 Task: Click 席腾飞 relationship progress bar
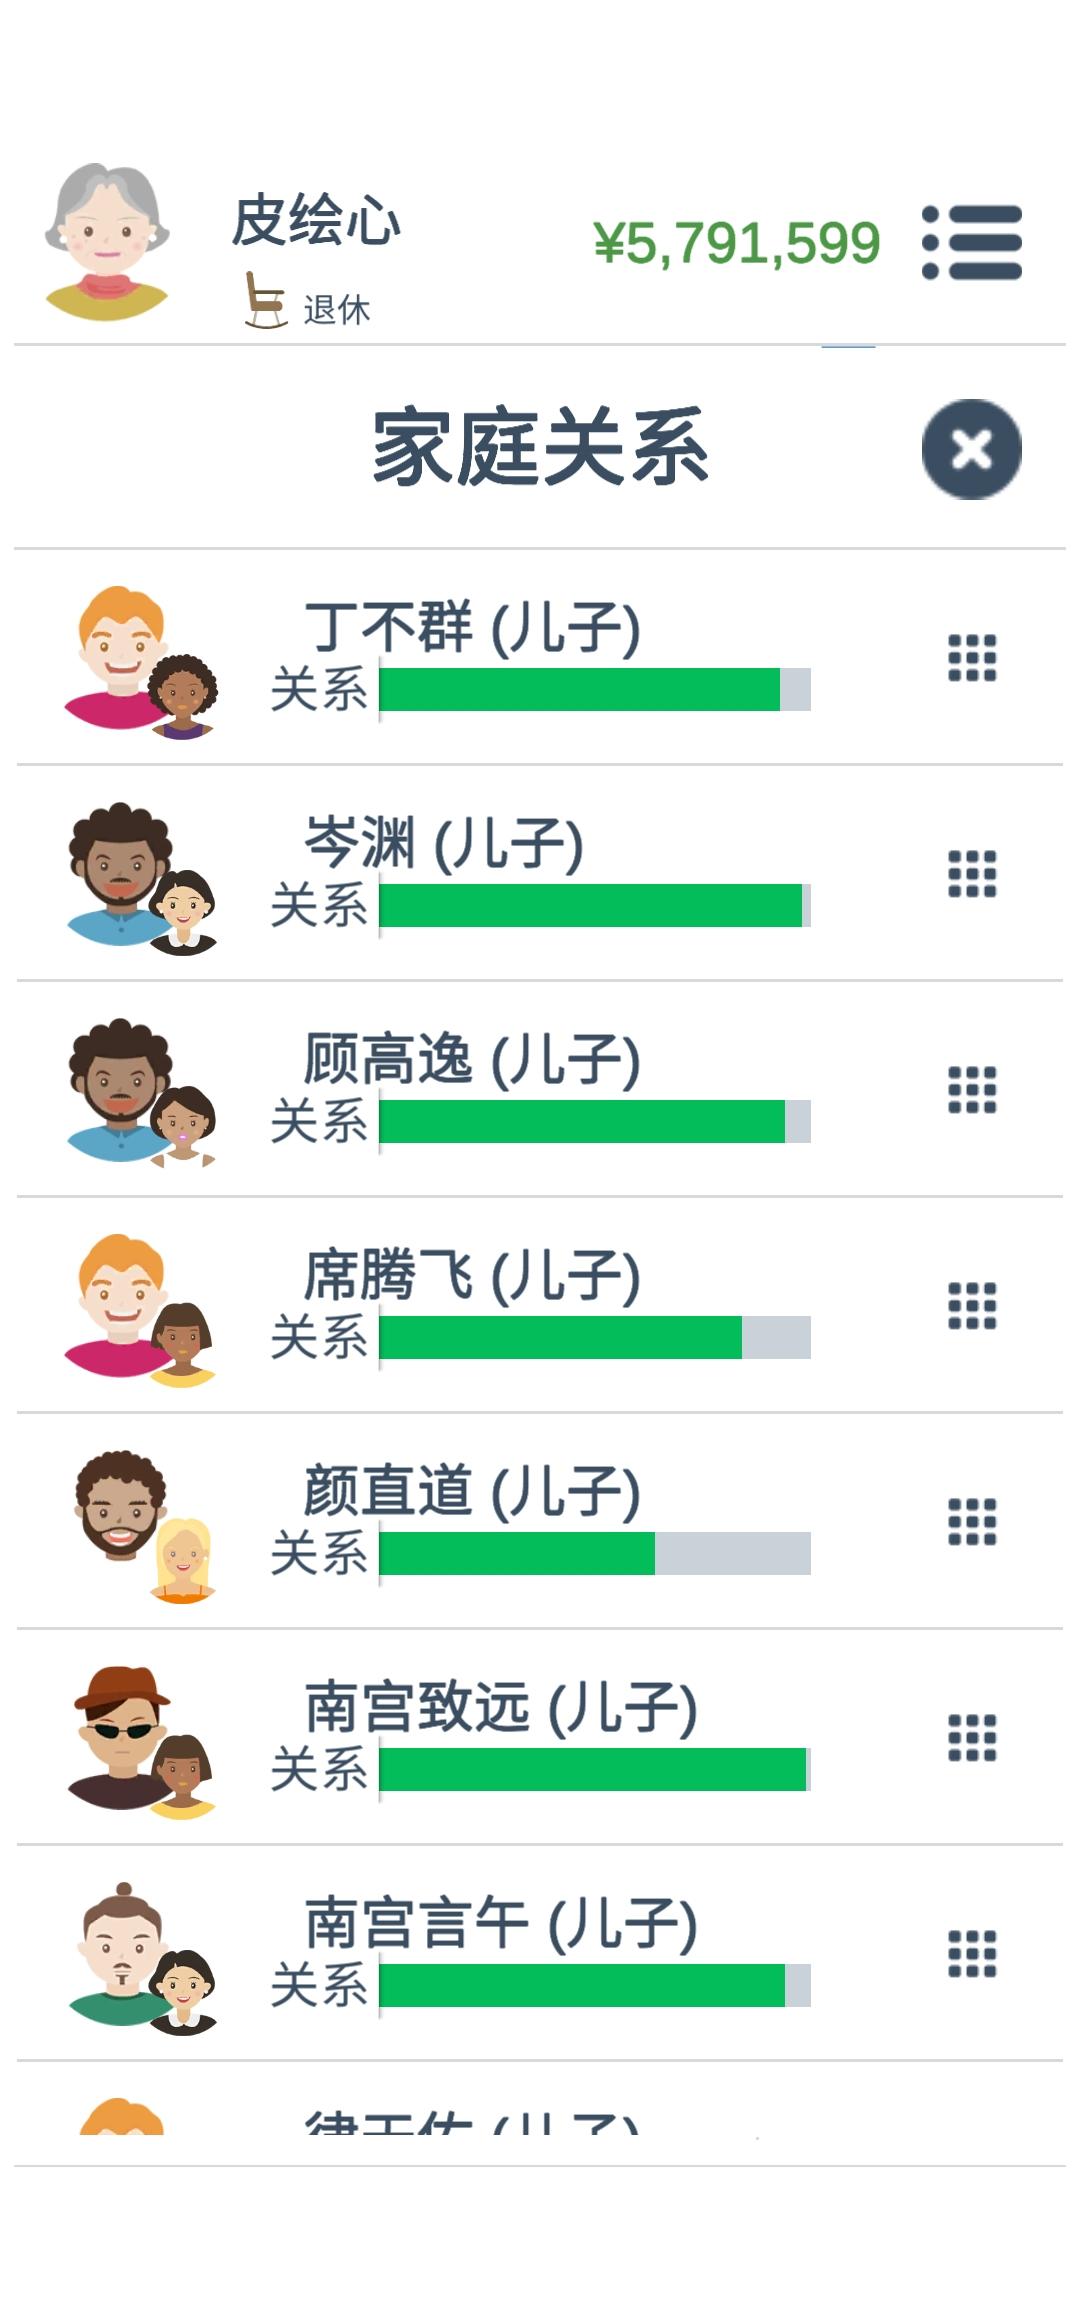[x=595, y=1337]
